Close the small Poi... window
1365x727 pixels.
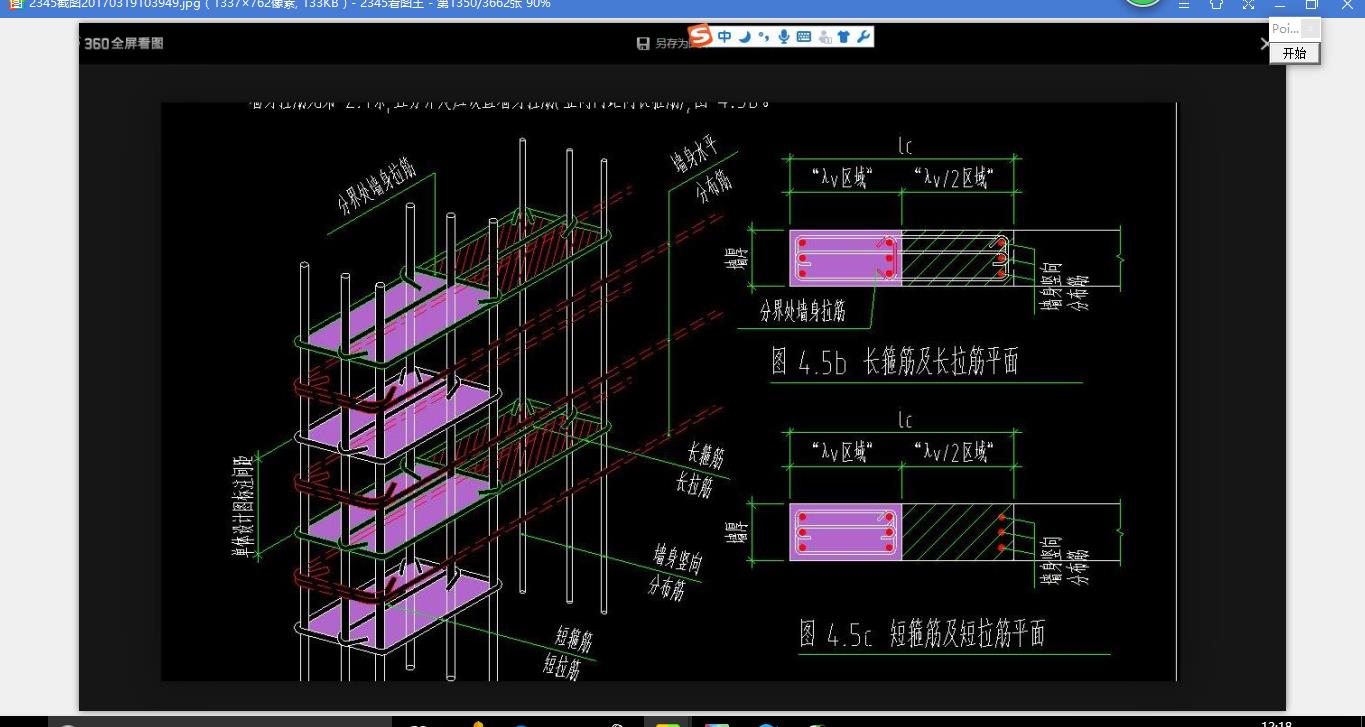pyautogui.click(x=1310, y=29)
